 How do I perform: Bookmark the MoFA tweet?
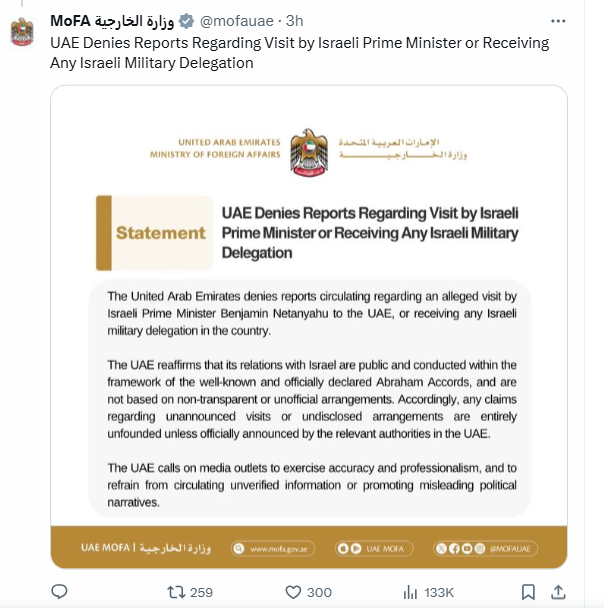coord(528,592)
